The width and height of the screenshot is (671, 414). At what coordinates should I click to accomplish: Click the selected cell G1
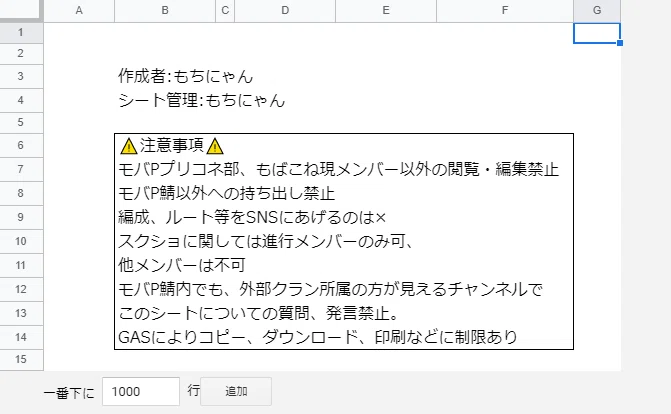click(597, 33)
